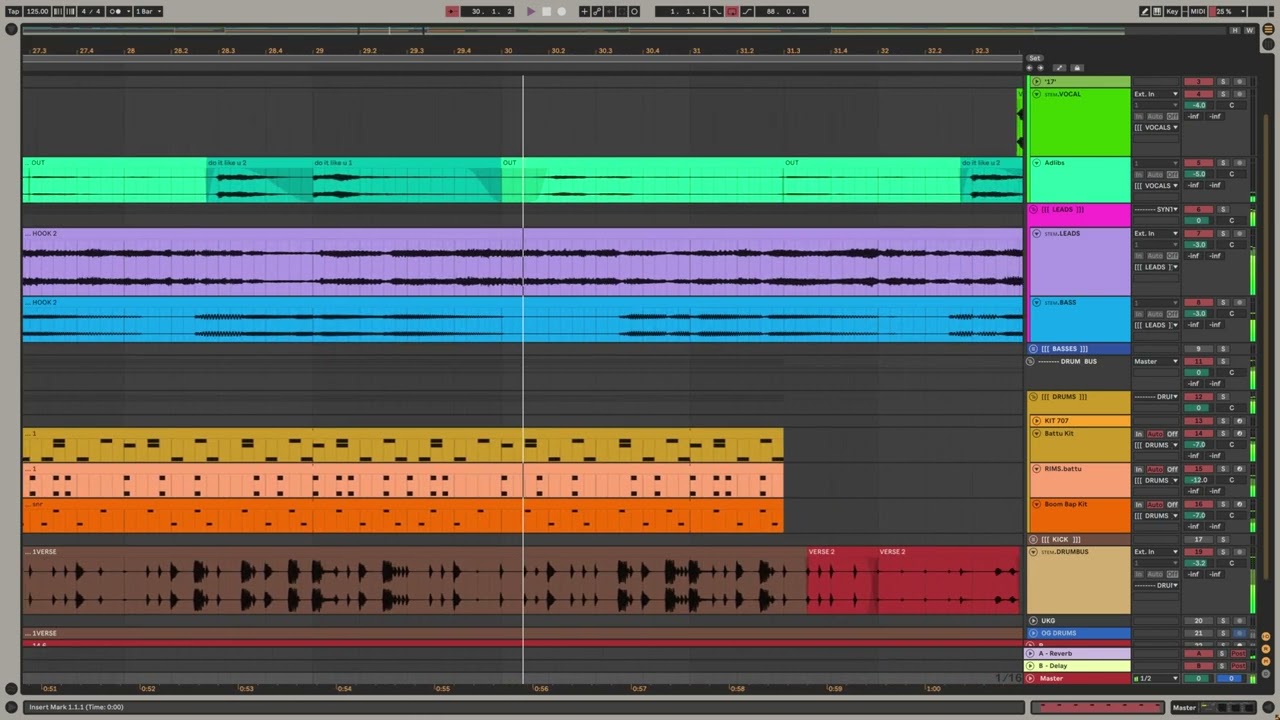Set Boom Bap Kit monitor to Off
The width and height of the screenshot is (1280, 720).
1173,505
